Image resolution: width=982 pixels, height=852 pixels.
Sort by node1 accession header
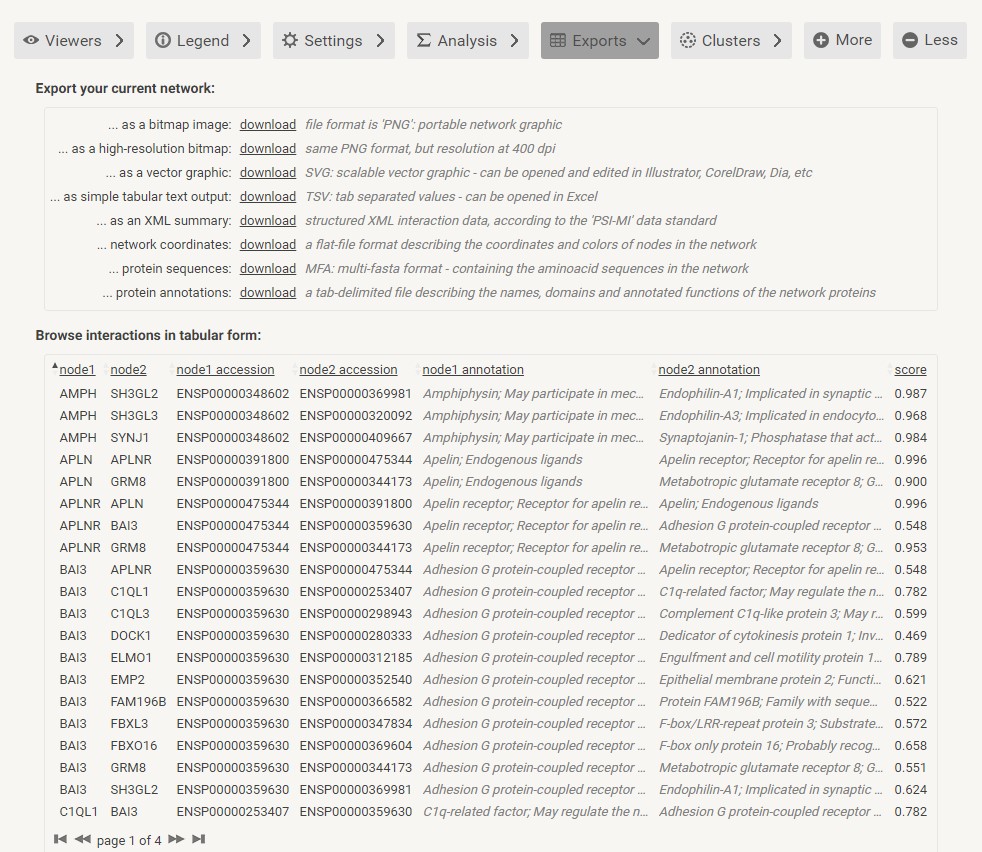pyautogui.click(x=225, y=370)
